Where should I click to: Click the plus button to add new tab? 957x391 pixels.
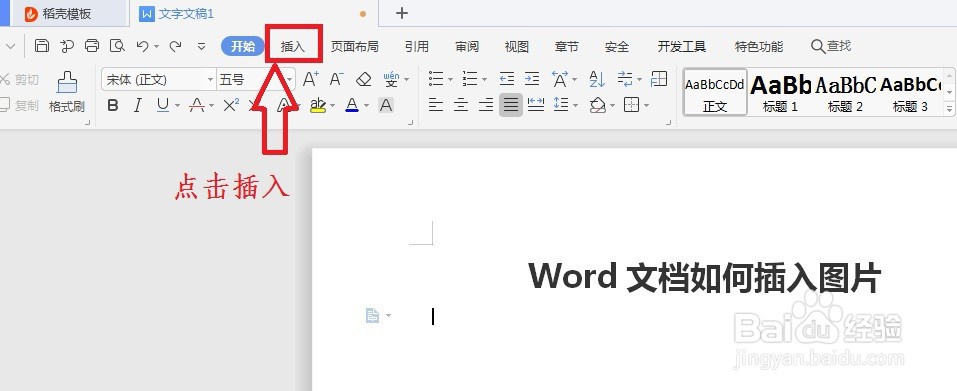[402, 13]
